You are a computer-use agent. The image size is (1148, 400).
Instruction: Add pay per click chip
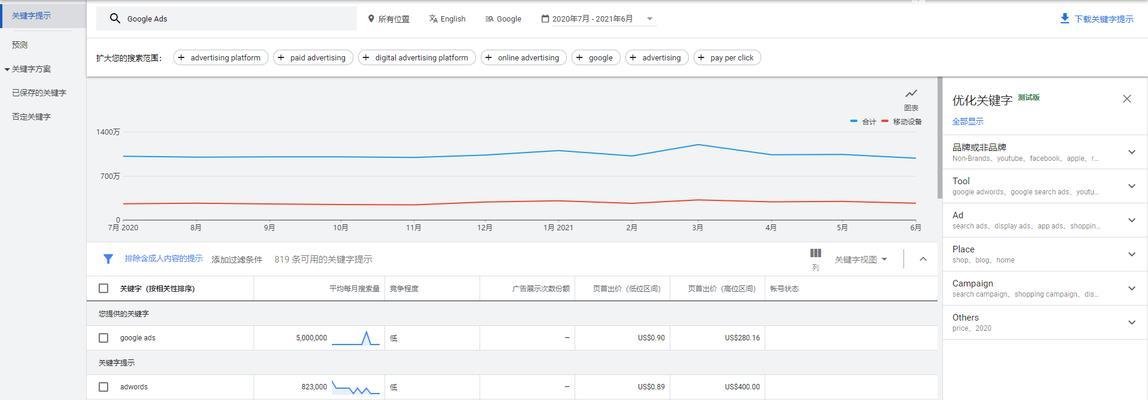728,58
